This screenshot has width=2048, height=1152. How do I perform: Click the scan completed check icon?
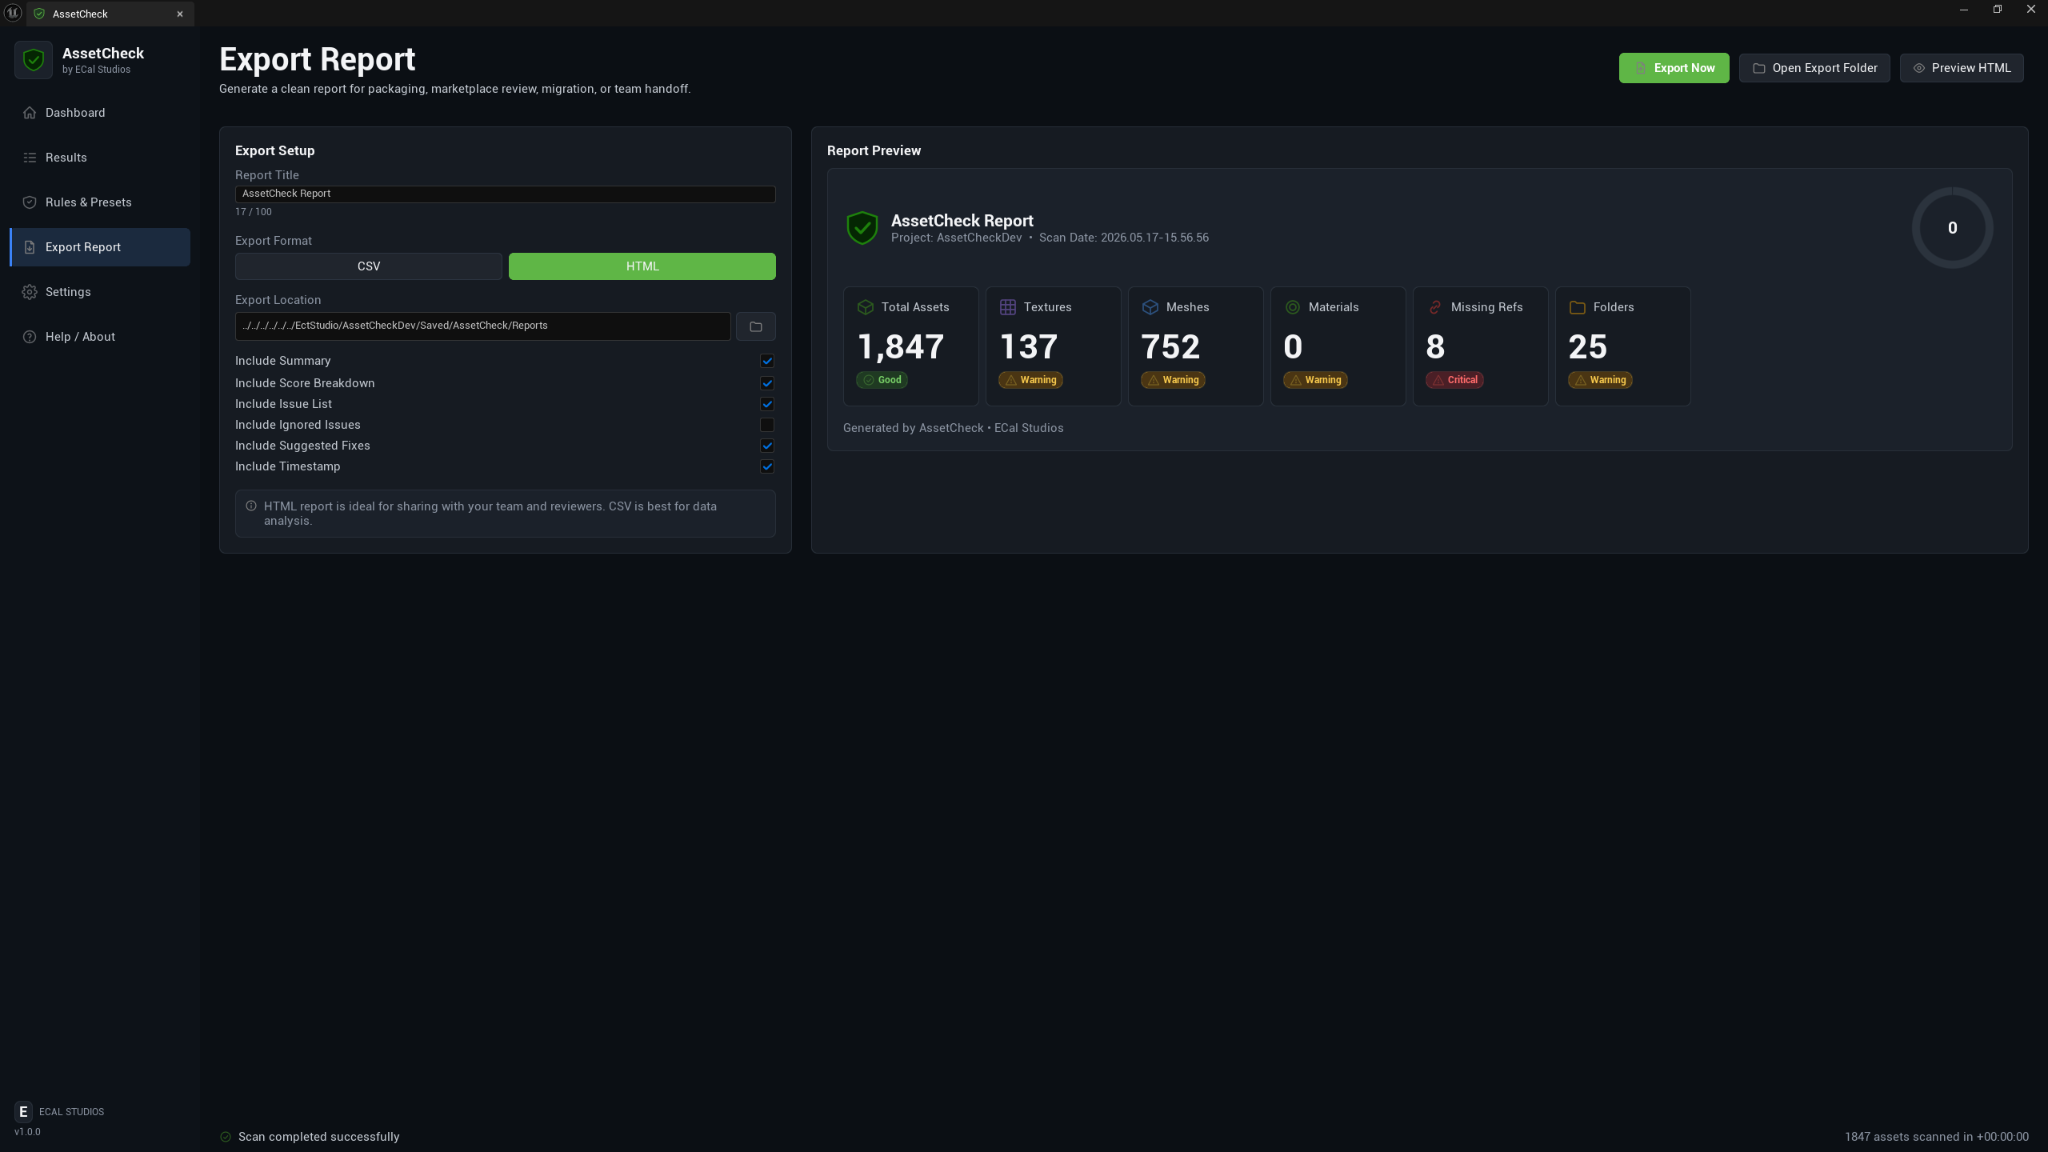(226, 1137)
